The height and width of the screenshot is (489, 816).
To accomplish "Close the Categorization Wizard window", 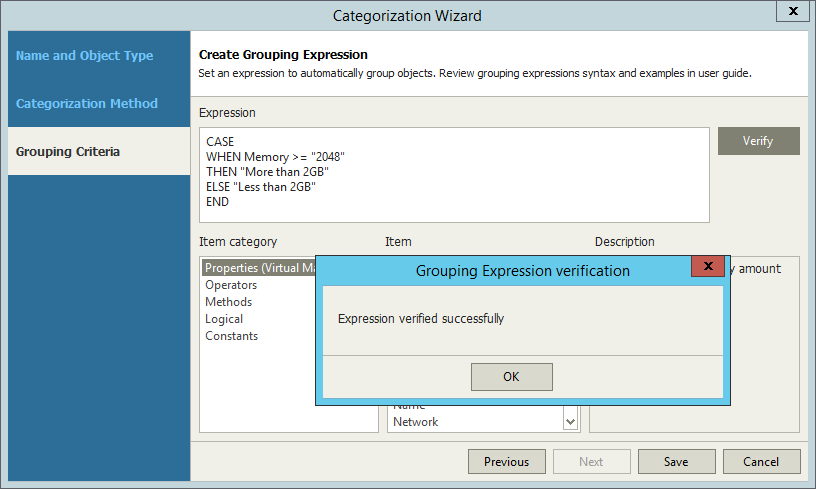I will click(793, 11).
